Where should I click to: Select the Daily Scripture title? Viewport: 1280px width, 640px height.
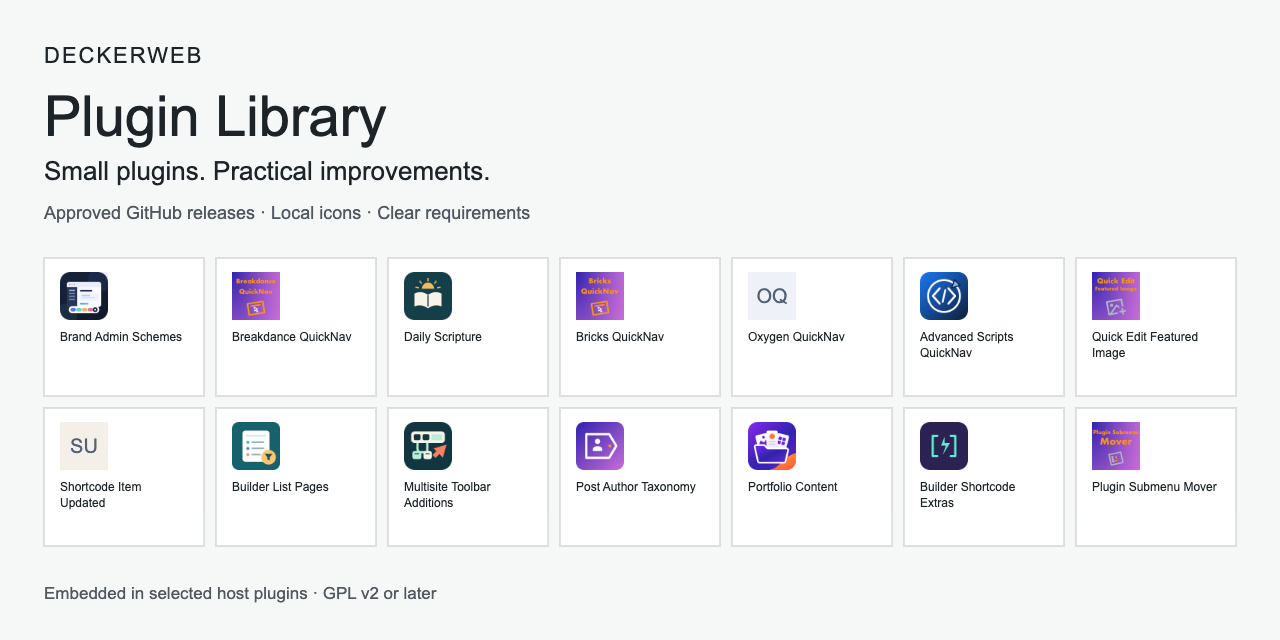pyautogui.click(x=443, y=337)
